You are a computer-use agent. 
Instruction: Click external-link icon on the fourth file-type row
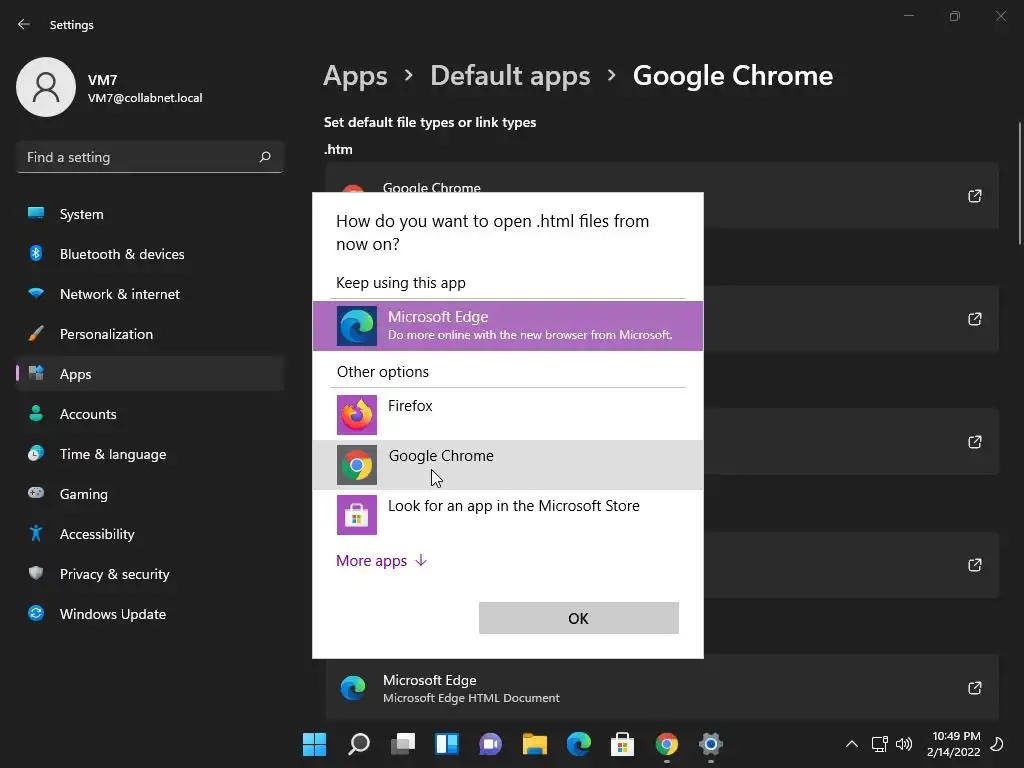(974, 565)
